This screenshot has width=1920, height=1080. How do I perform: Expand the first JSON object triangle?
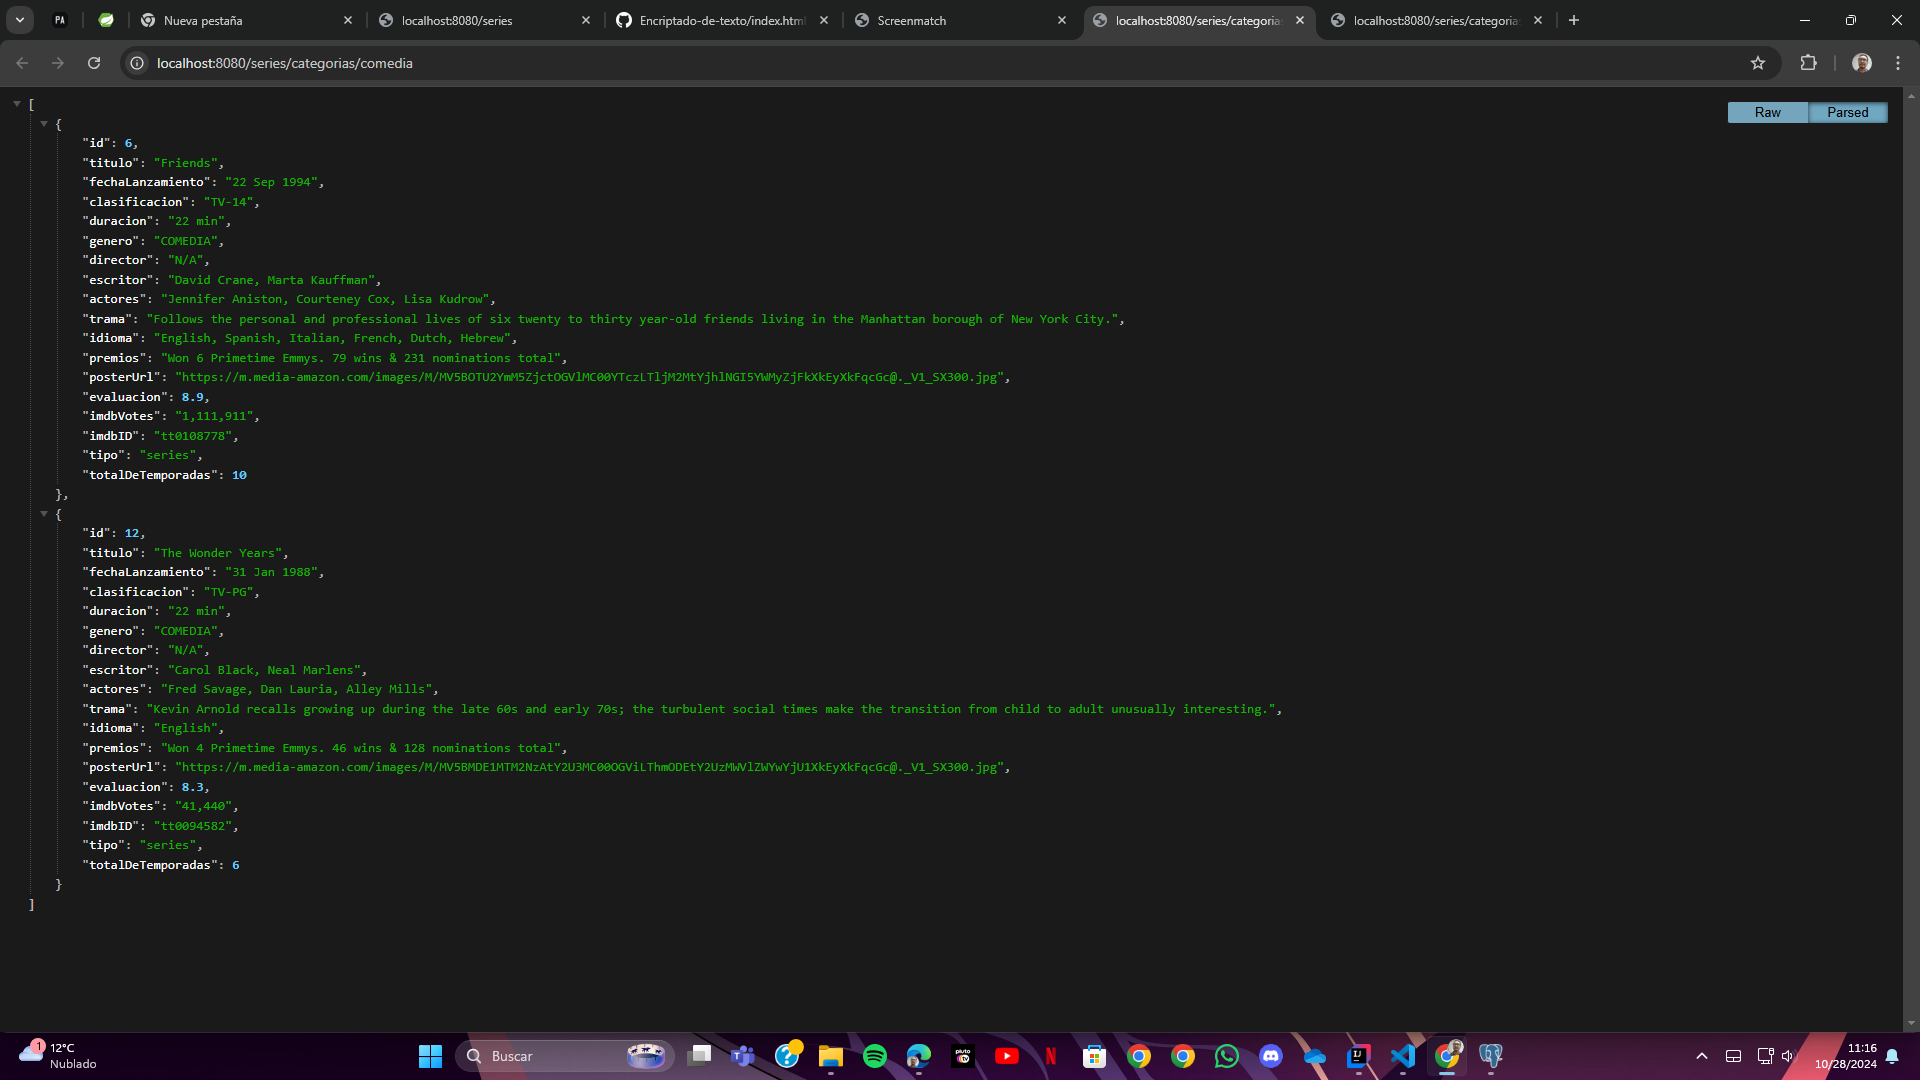[x=44, y=121]
